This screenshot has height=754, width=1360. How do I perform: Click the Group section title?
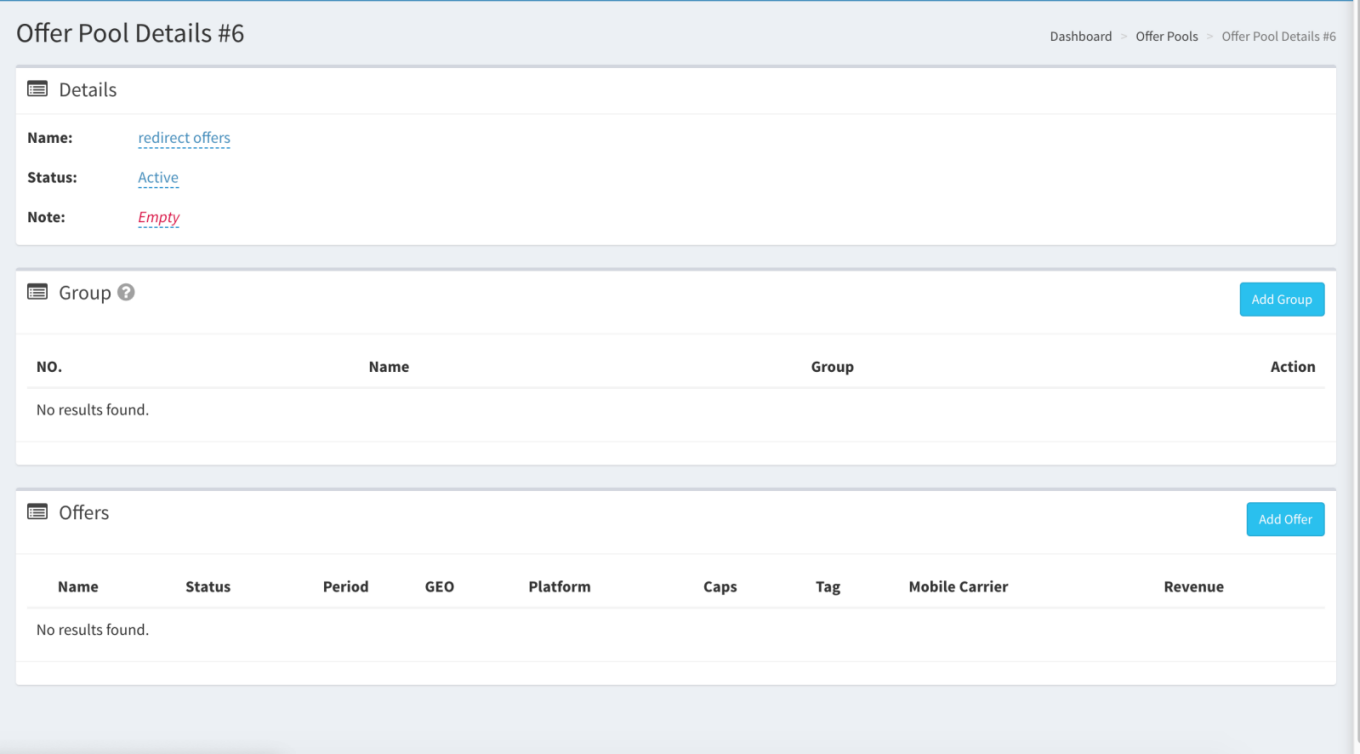85,293
